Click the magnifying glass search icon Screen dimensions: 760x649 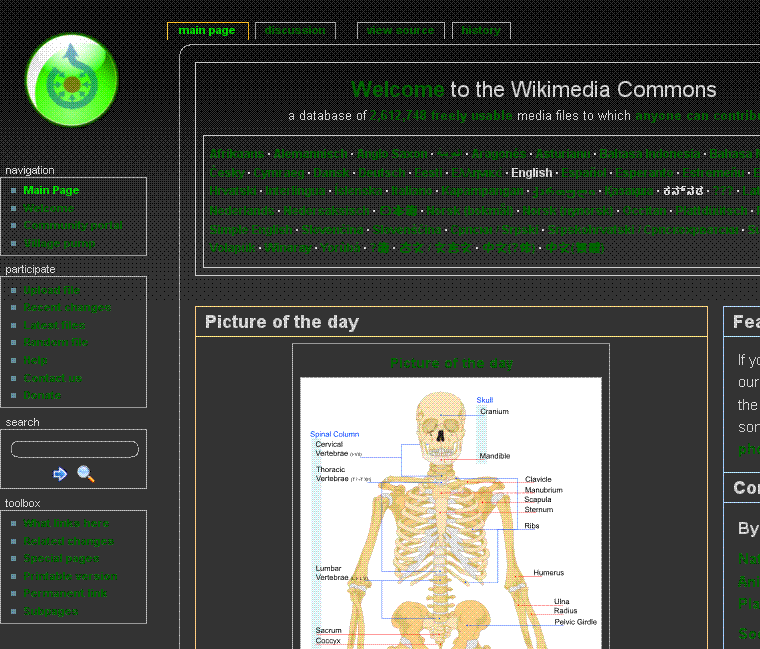point(86,474)
